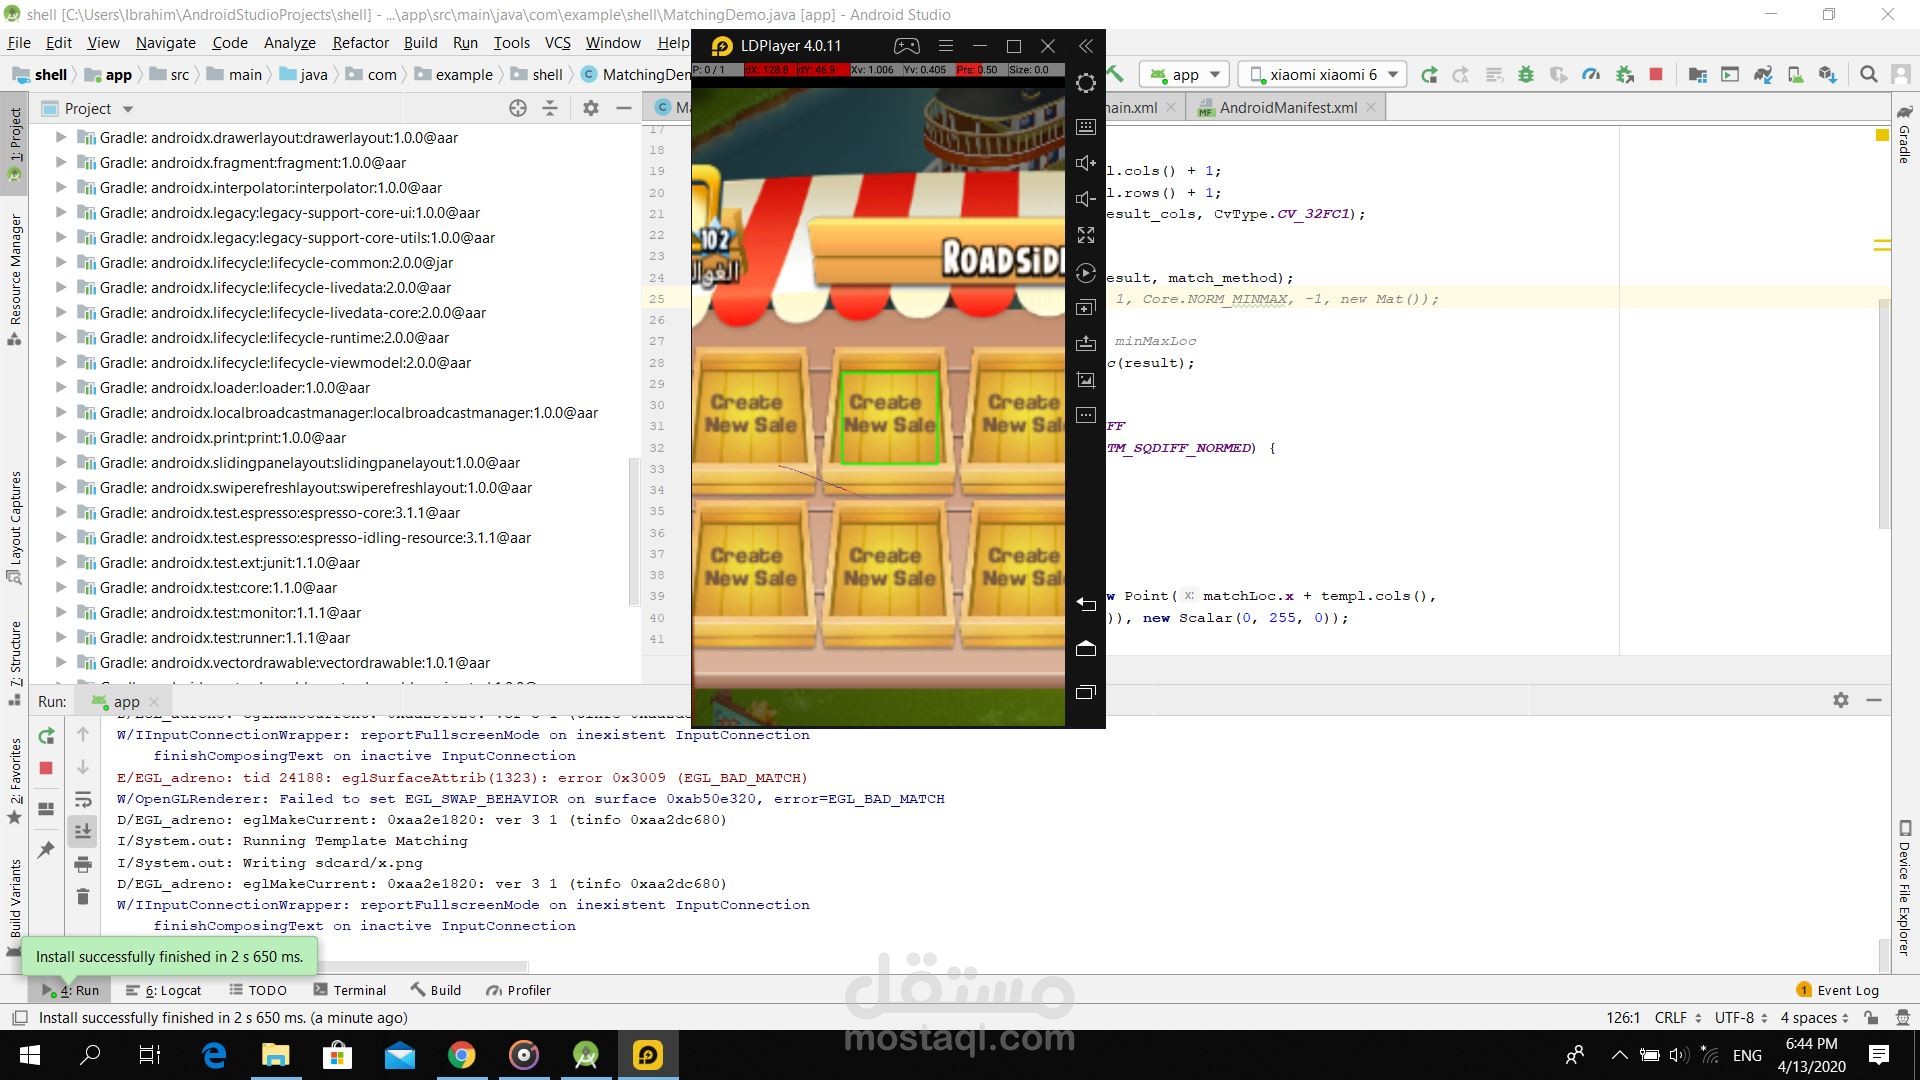This screenshot has width=1920, height=1080.
Task: Open LDPlayer keyboard mapping icon
Action: (x=1085, y=127)
